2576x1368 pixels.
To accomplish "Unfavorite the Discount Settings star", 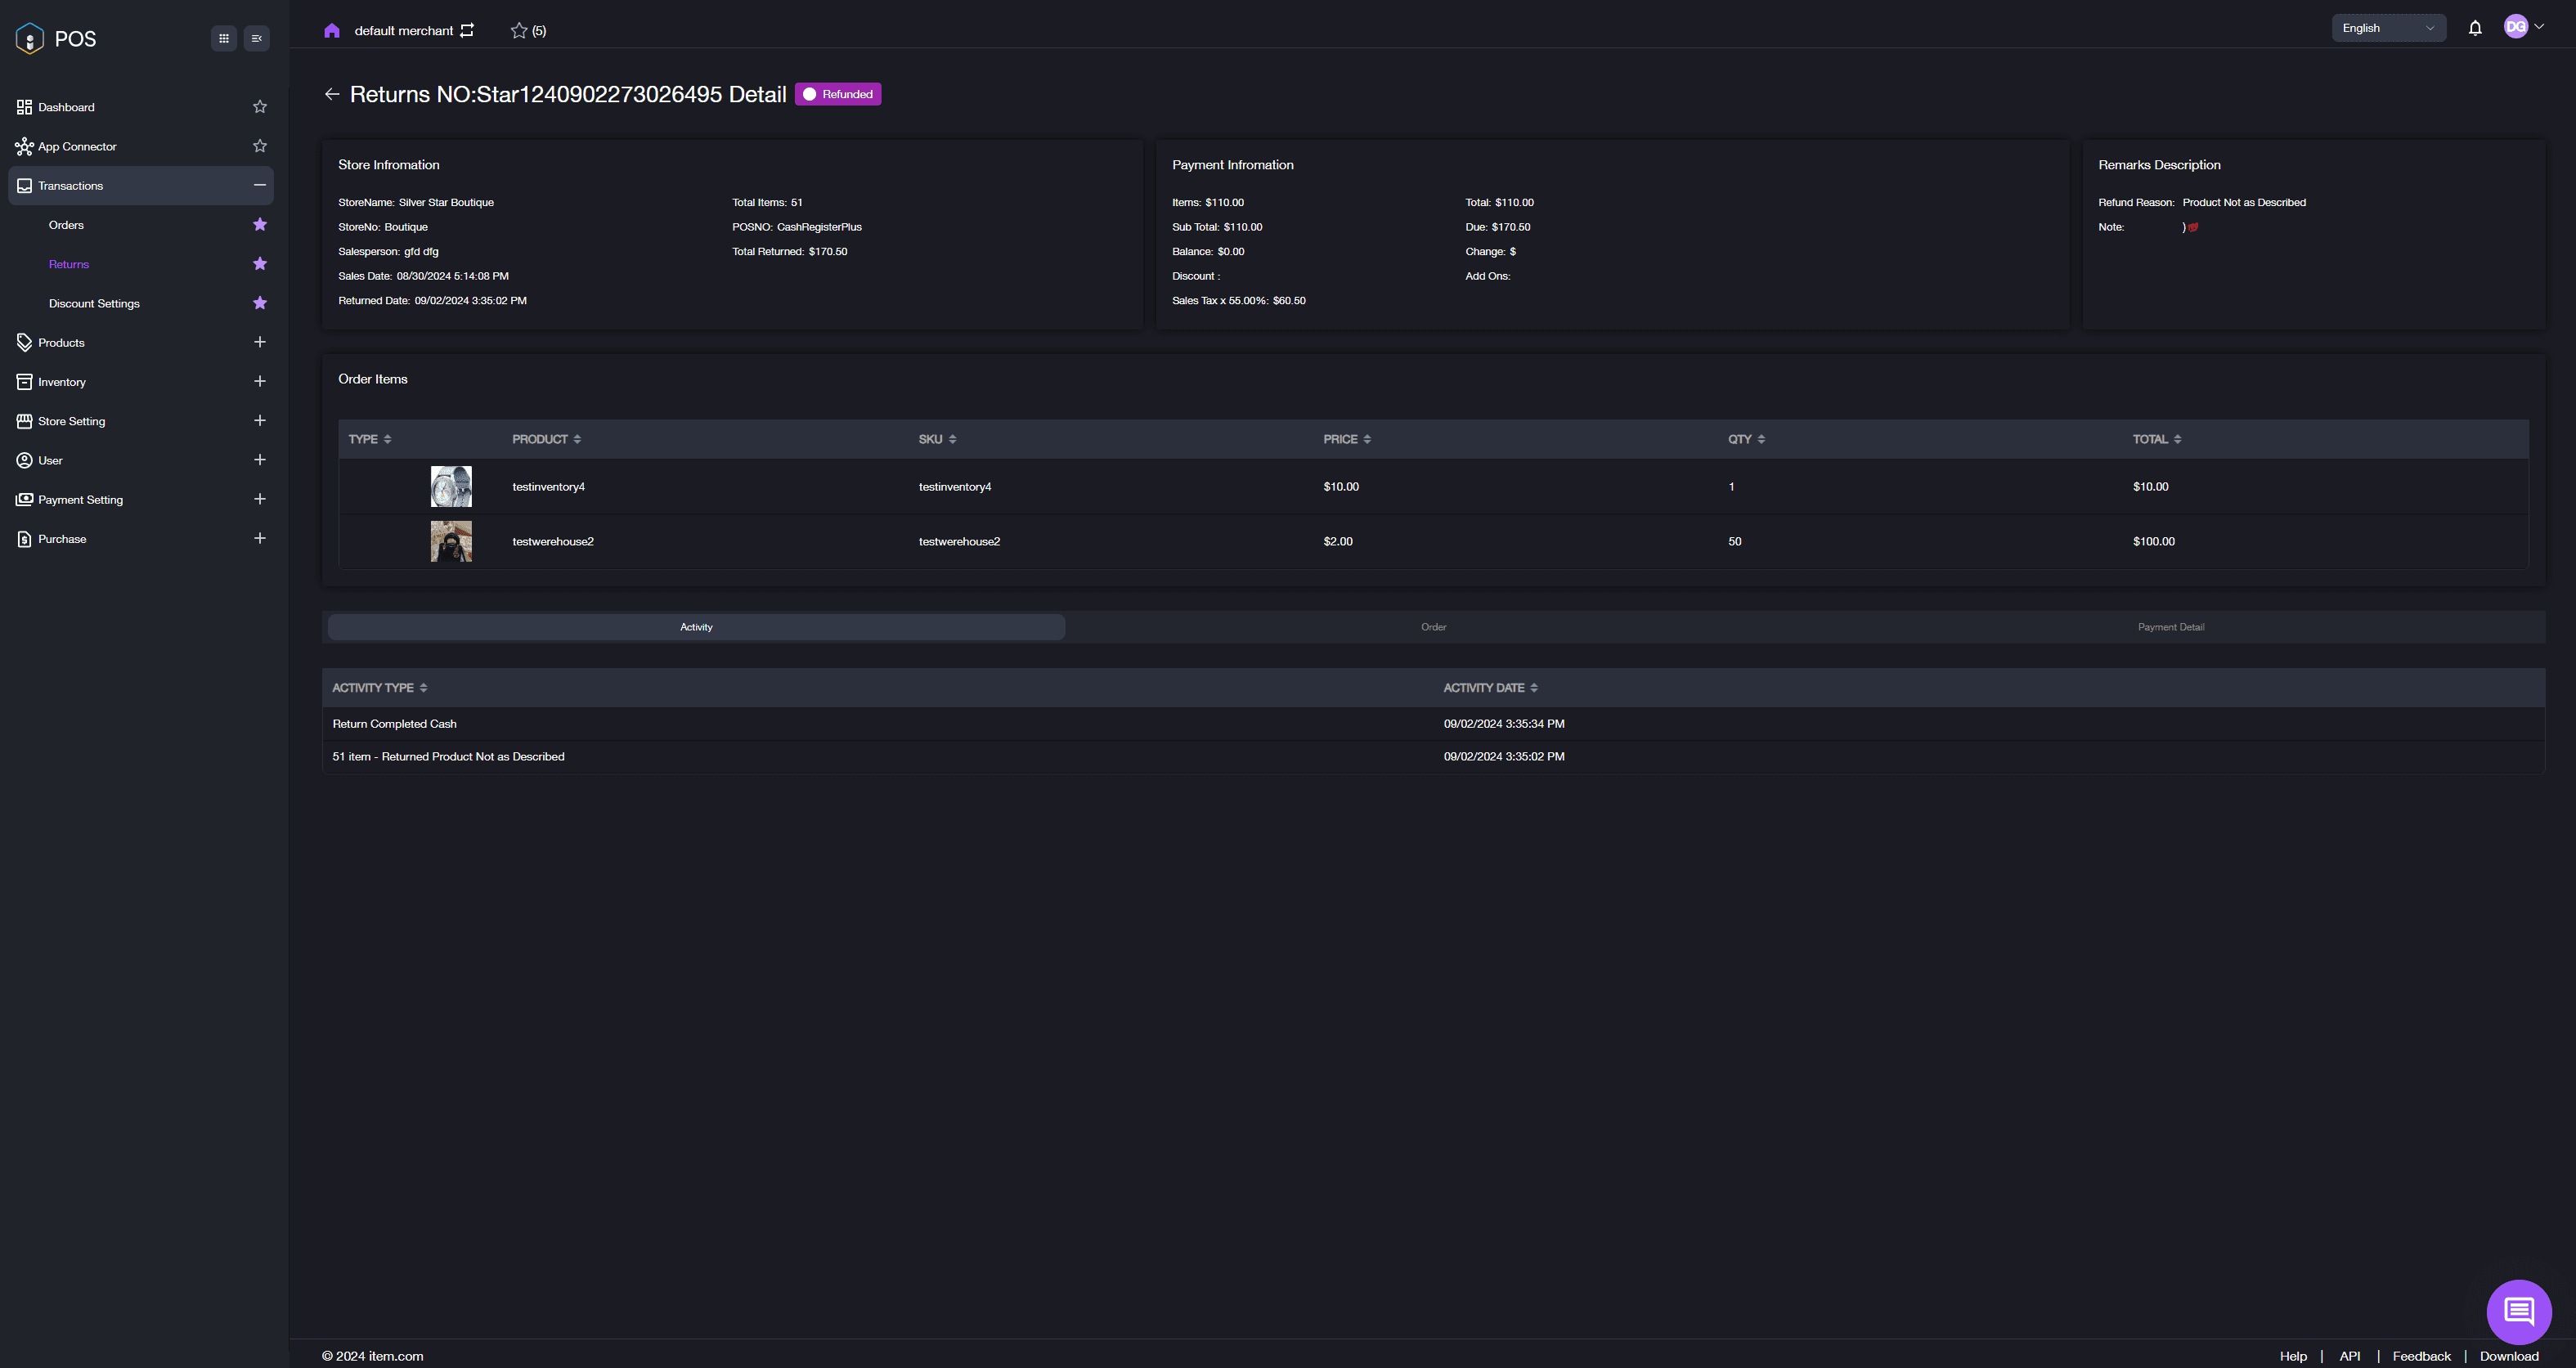I will pos(260,303).
